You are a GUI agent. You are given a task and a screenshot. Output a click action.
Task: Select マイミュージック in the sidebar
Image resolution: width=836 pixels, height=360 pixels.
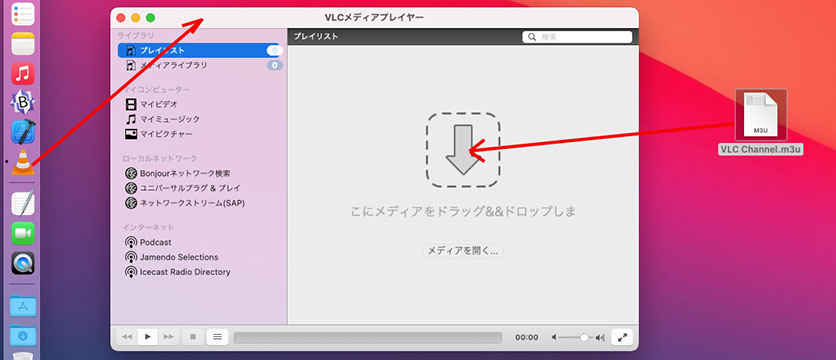pos(163,119)
